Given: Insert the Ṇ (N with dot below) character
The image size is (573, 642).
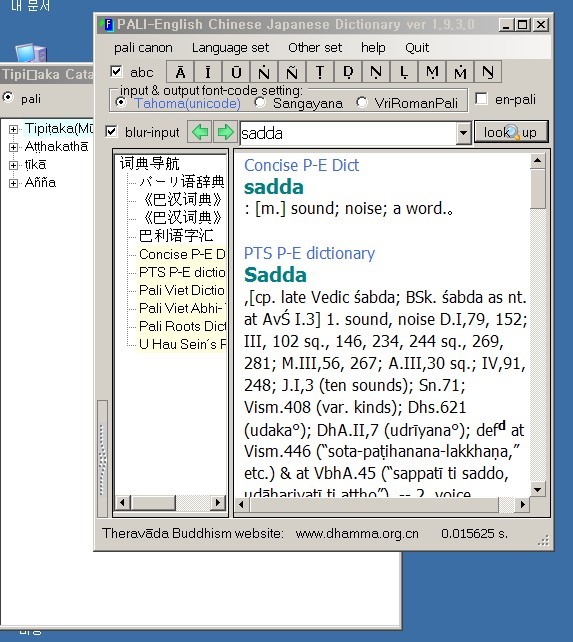Looking at the screenshot, I should pyautogui.click(x=376, y=72).
